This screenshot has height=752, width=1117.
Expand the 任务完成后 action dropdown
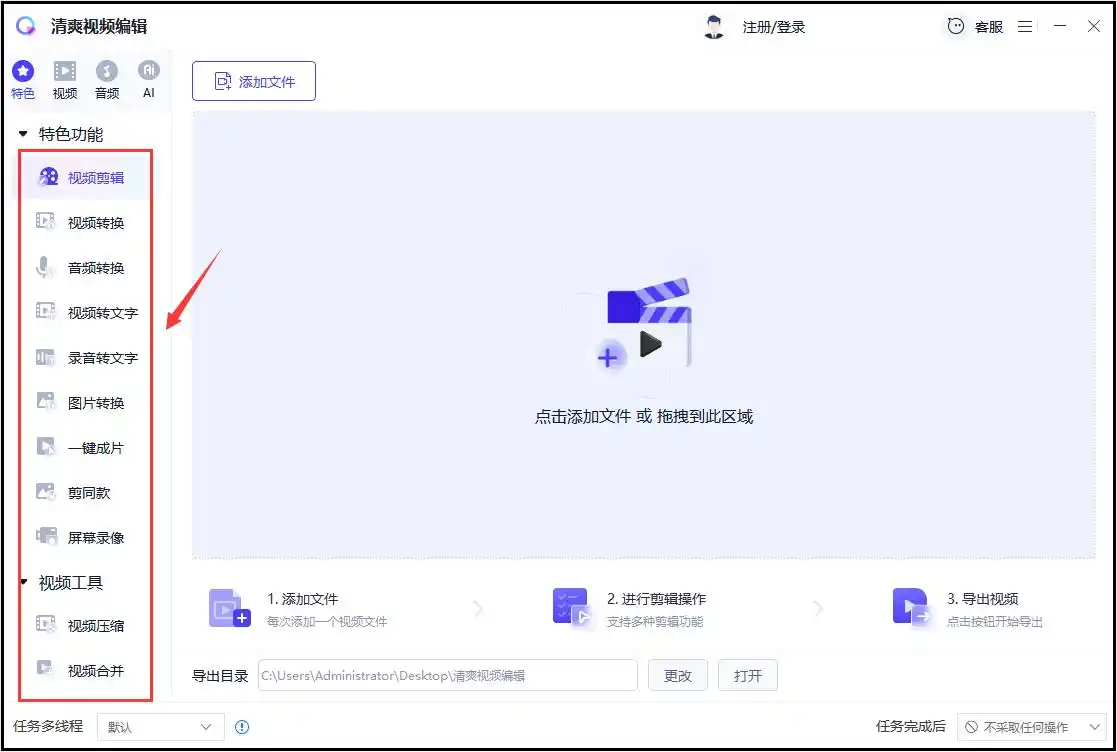coord(1029,727)
